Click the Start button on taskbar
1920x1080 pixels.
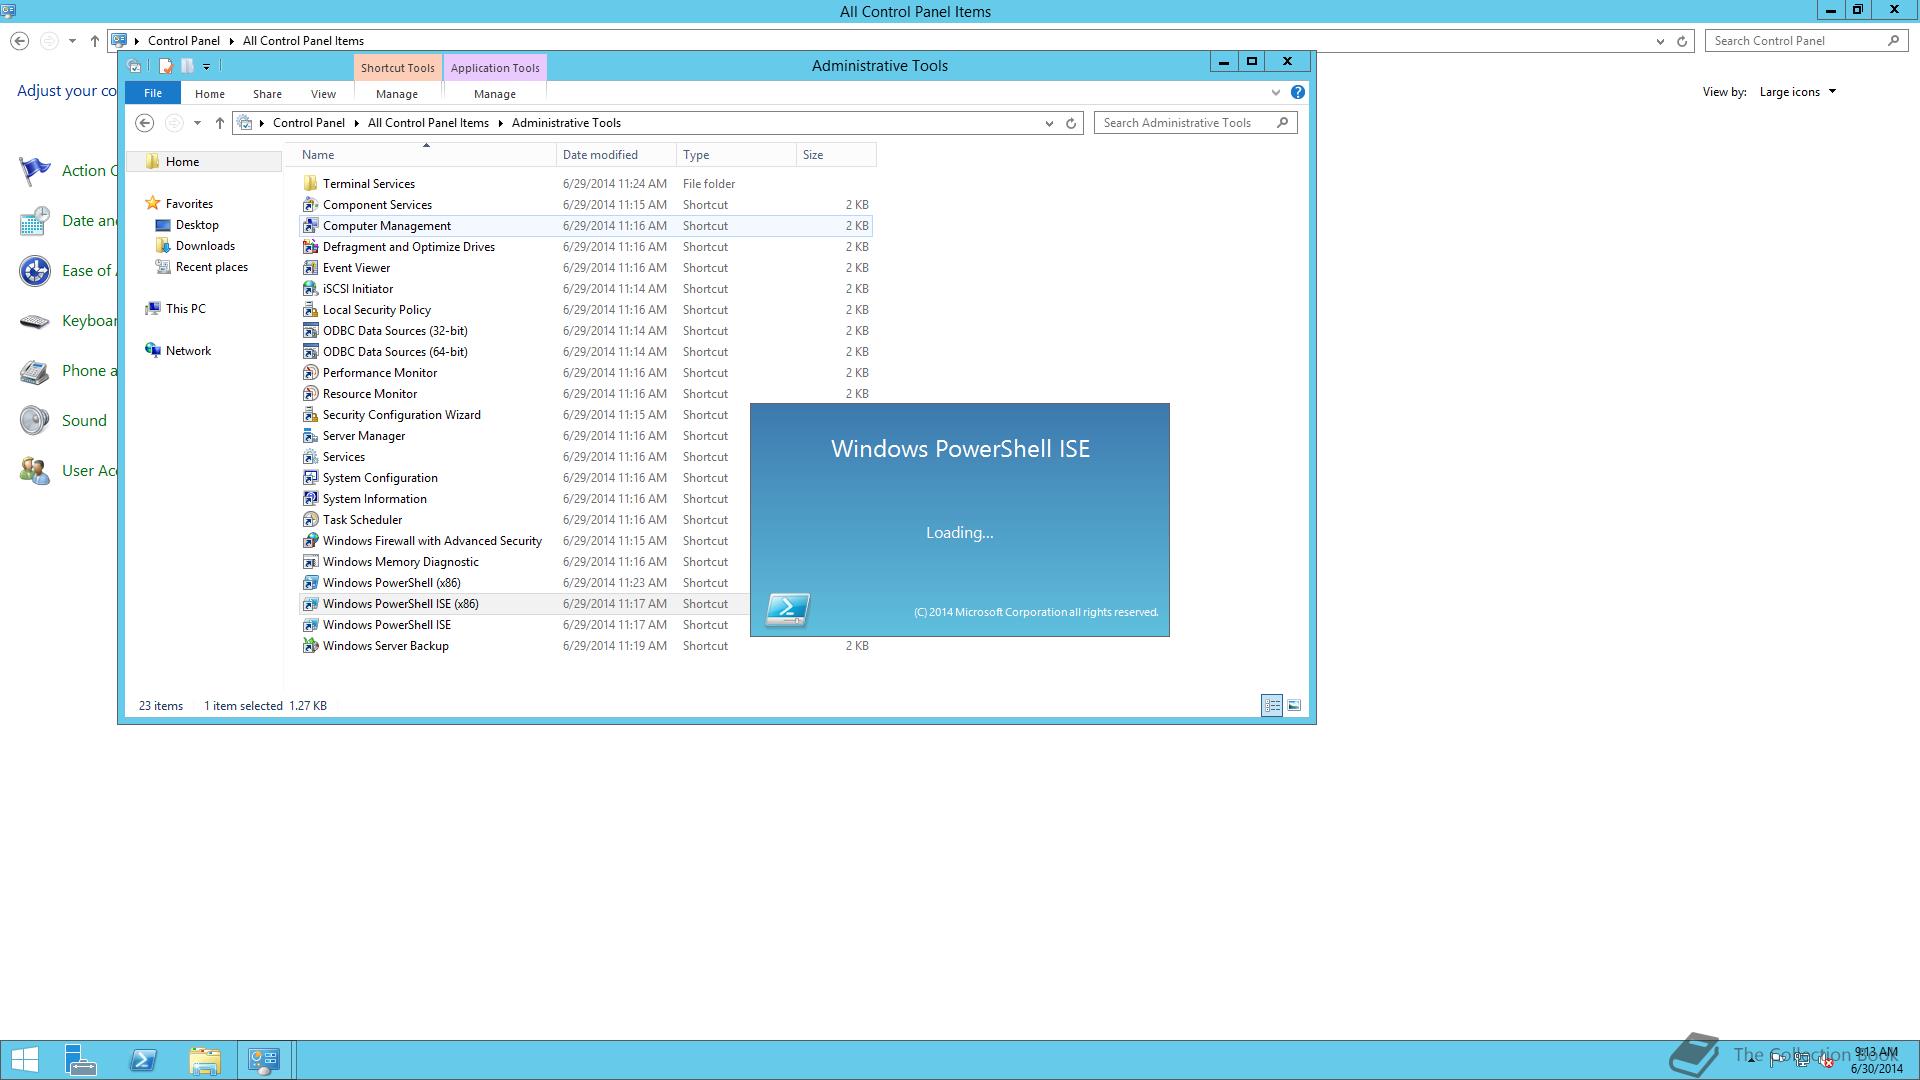click(25, 1060)
